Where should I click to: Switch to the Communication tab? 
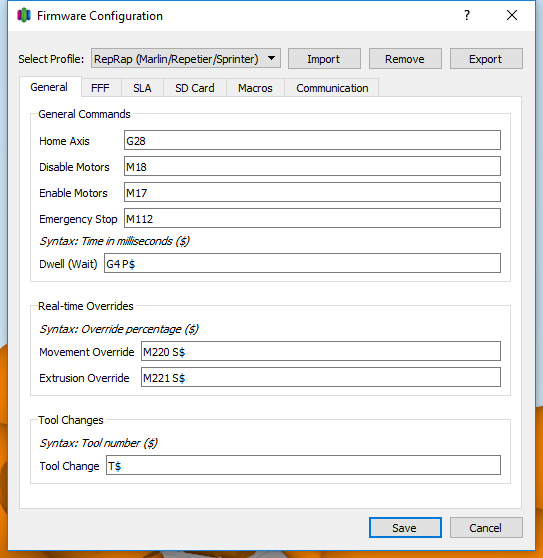click(x=332, y=88)
